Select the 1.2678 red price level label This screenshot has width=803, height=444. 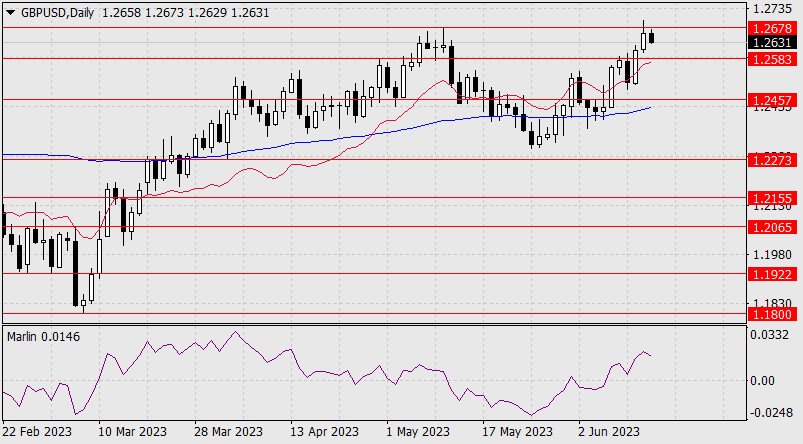tap(772, 28)
